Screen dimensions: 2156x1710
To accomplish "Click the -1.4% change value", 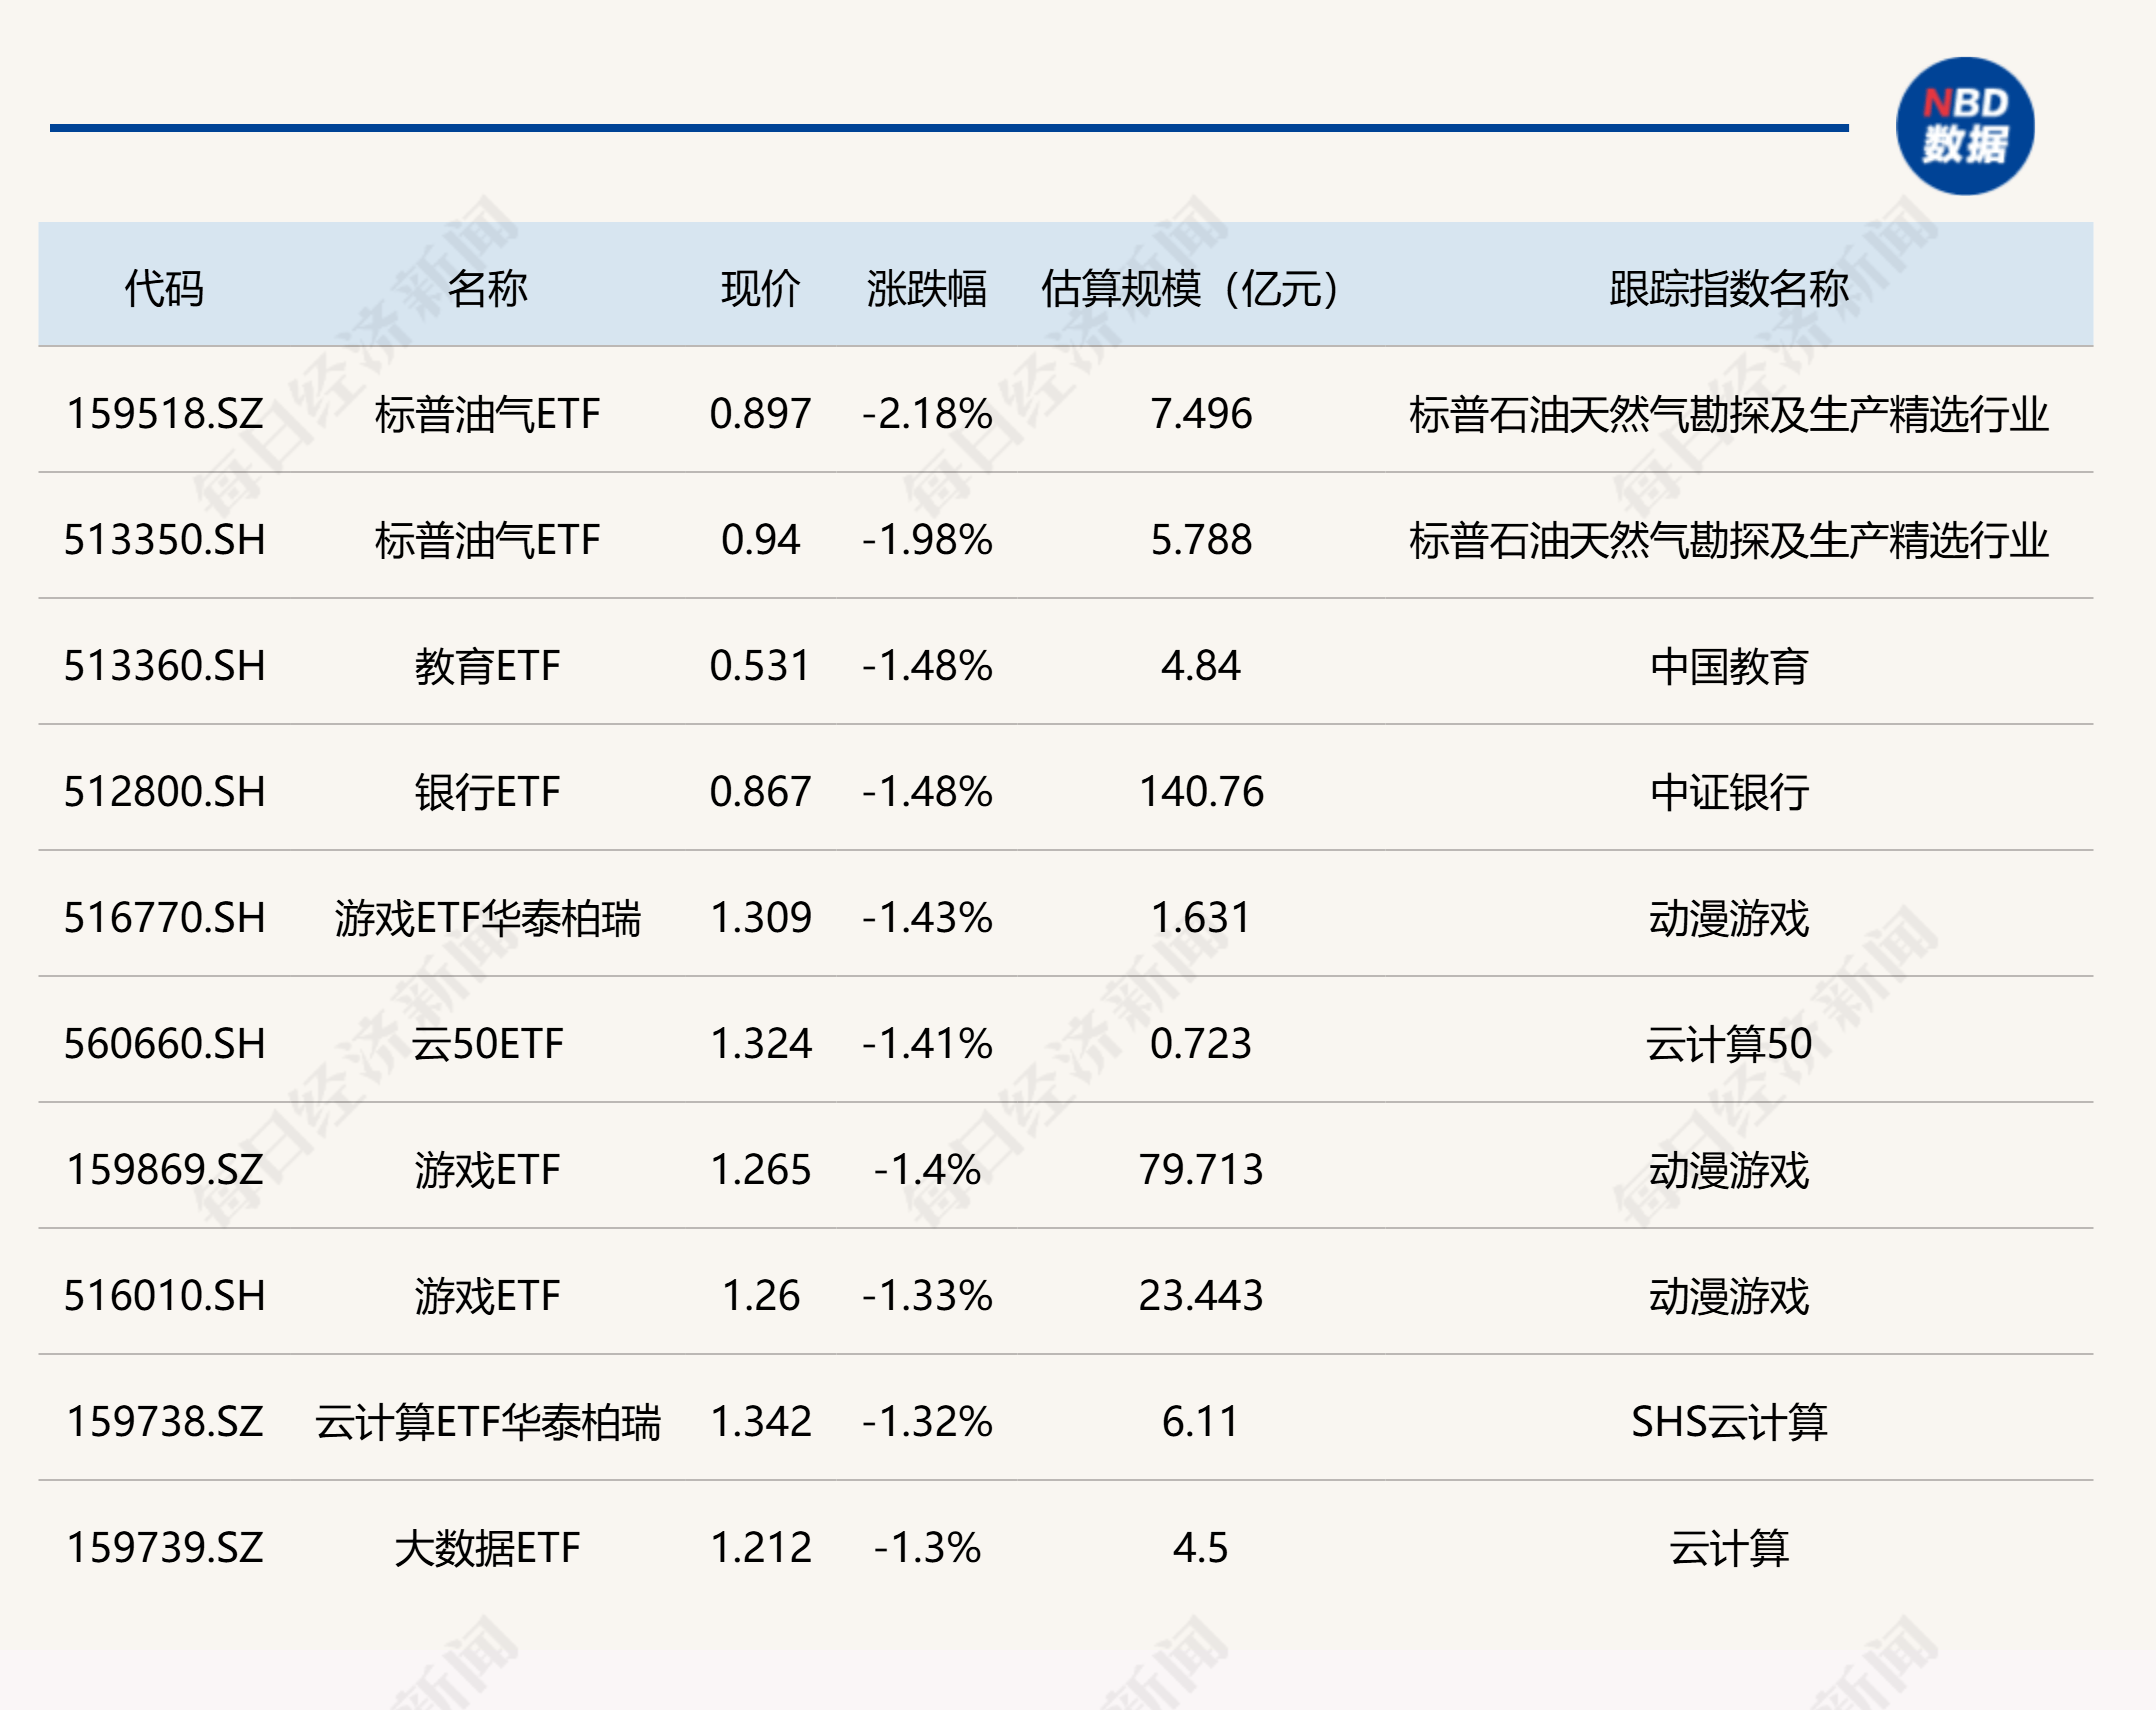I will pos(927,1170).
